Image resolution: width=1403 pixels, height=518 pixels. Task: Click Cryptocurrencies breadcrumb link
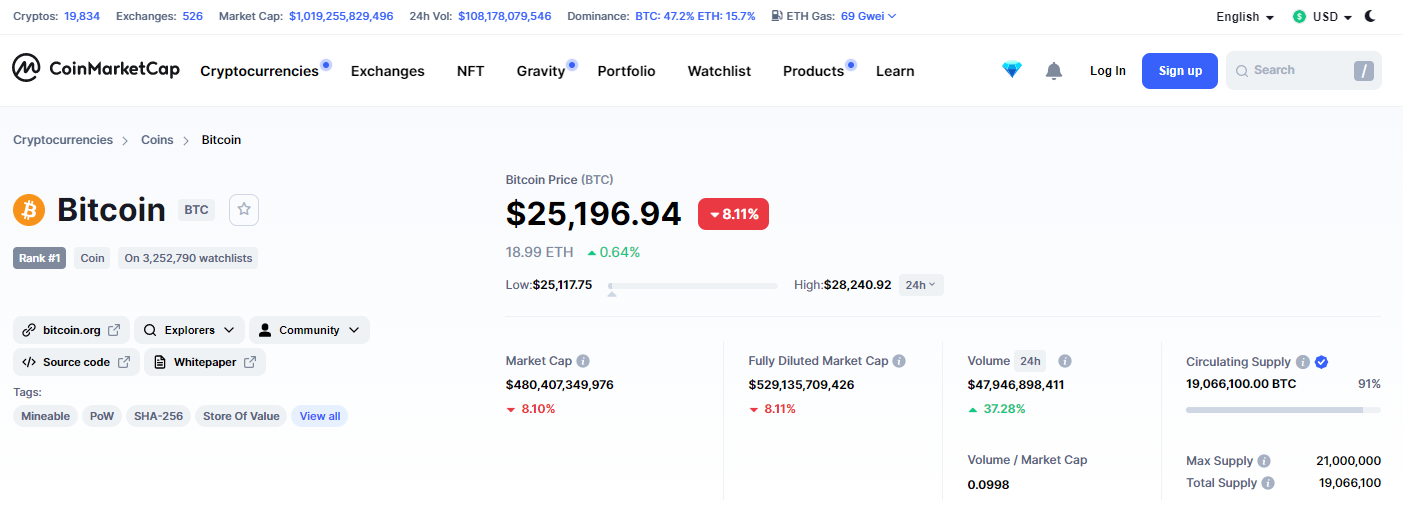63,140
